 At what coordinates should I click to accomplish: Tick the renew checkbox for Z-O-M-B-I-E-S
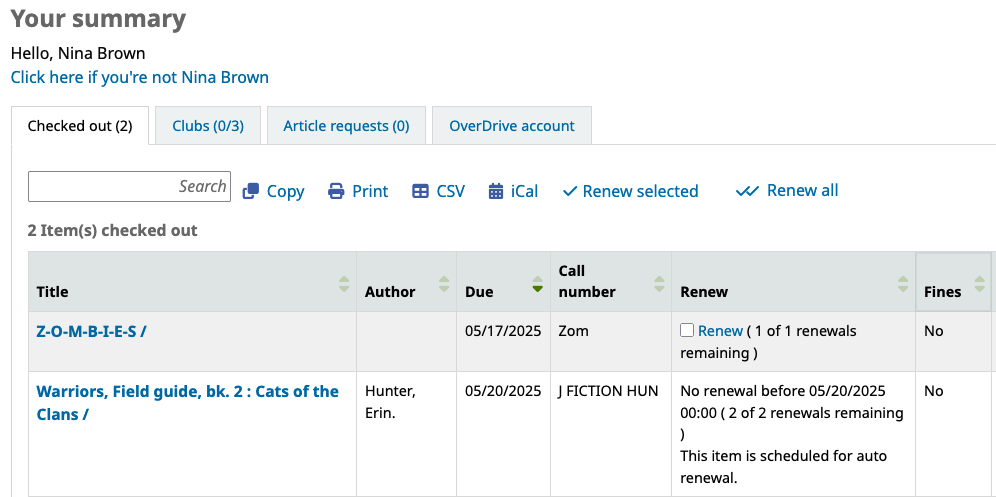(687, 330)
